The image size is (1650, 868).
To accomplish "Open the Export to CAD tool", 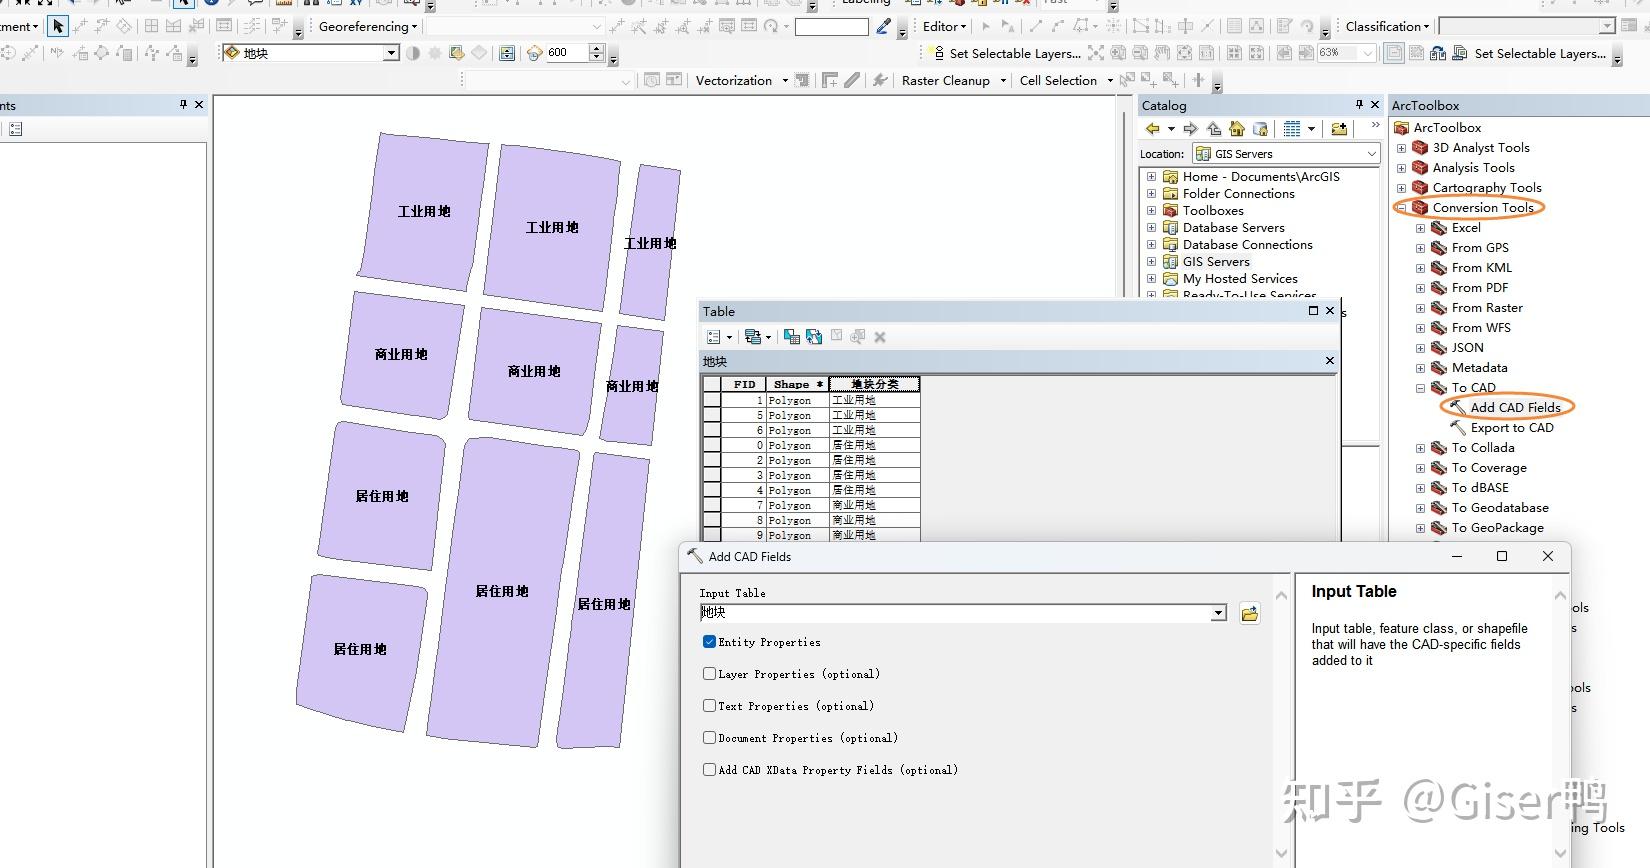I will pos(1512,428).
